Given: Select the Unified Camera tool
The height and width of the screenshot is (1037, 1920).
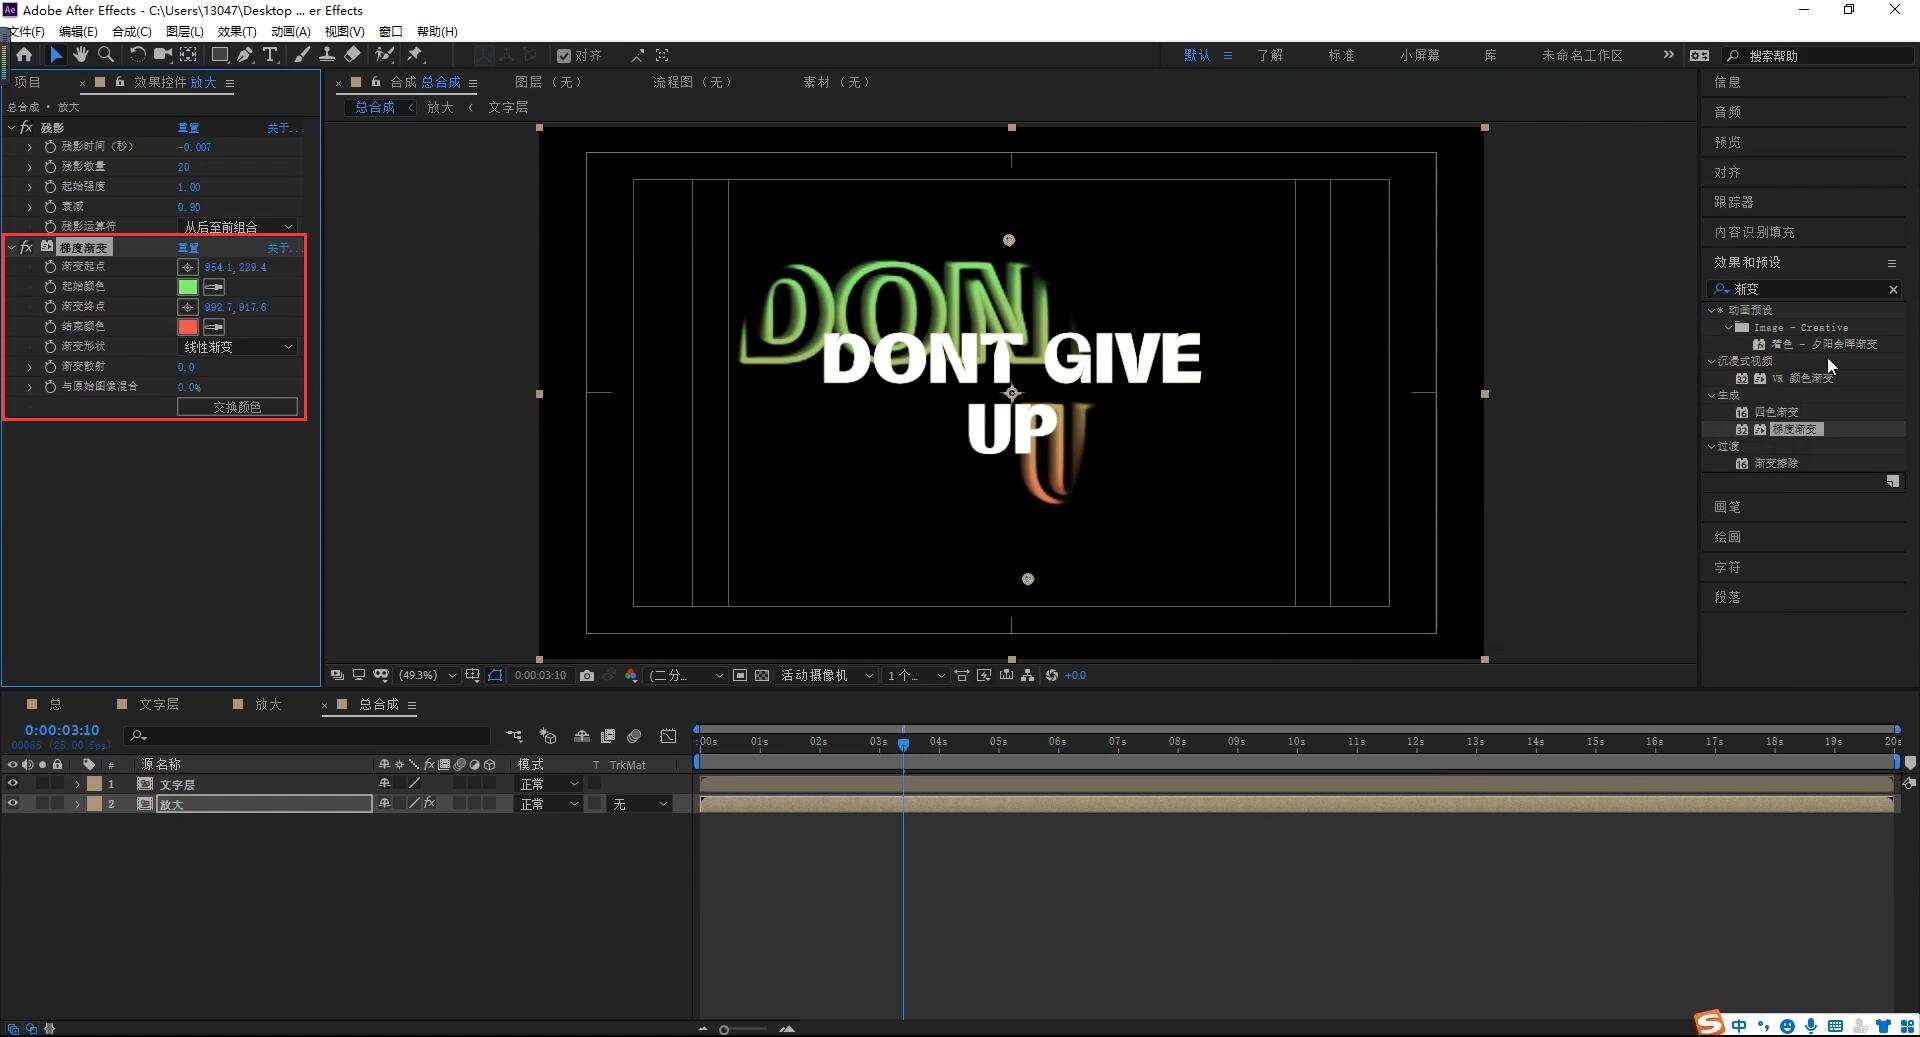Looking at the screenshot, I should click(162, 55).
